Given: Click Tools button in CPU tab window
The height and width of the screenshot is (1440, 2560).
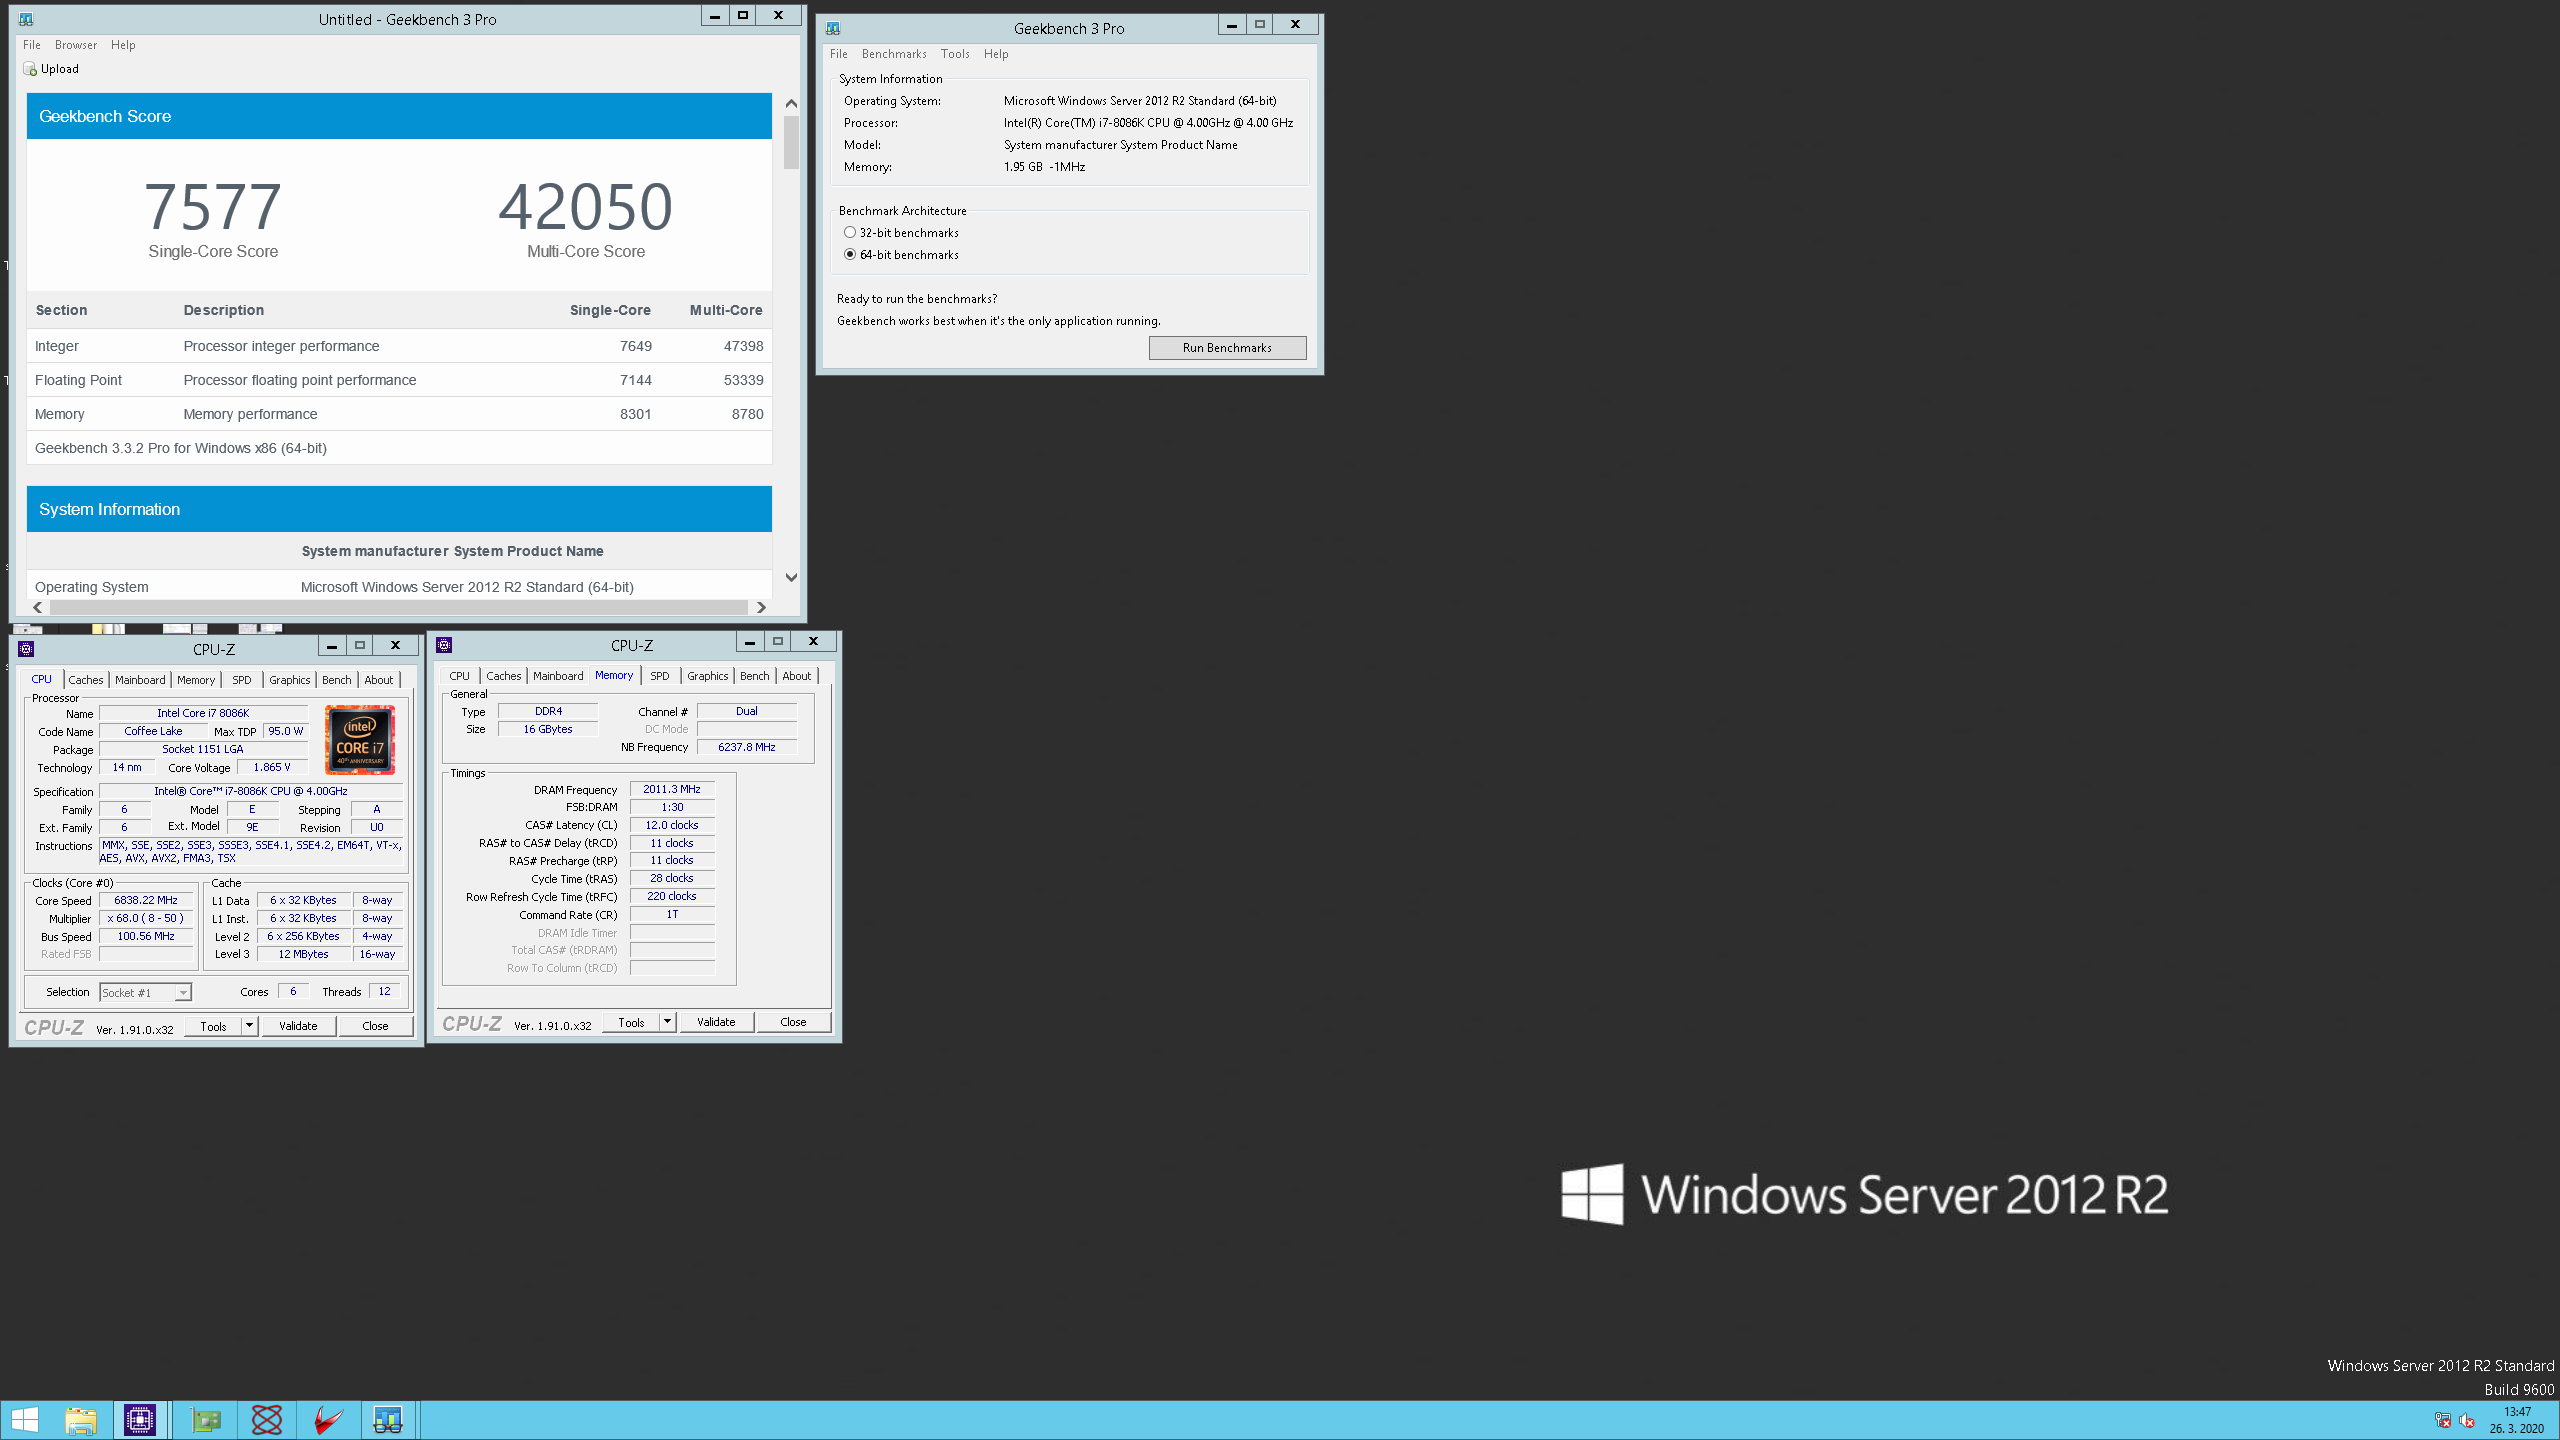Looking at the screenshot, I should pyautogui.click(x=213, y=1026).
